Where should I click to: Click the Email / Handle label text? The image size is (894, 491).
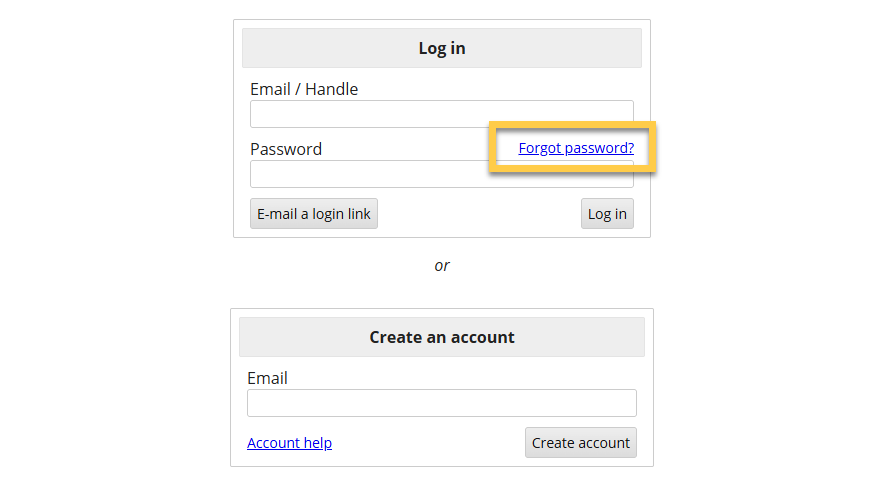click(304, 89)
